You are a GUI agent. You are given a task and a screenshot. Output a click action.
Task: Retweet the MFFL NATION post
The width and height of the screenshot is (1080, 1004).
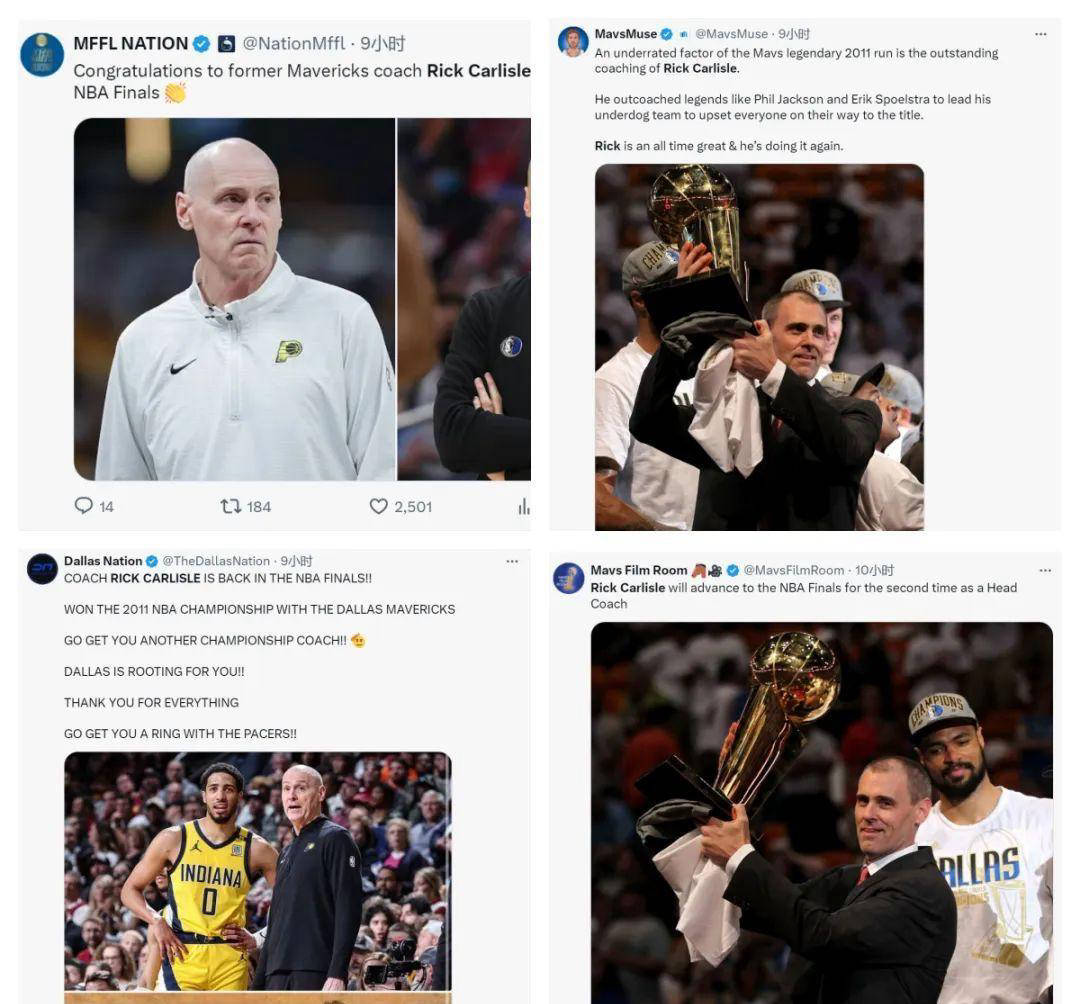pos(230,507)
